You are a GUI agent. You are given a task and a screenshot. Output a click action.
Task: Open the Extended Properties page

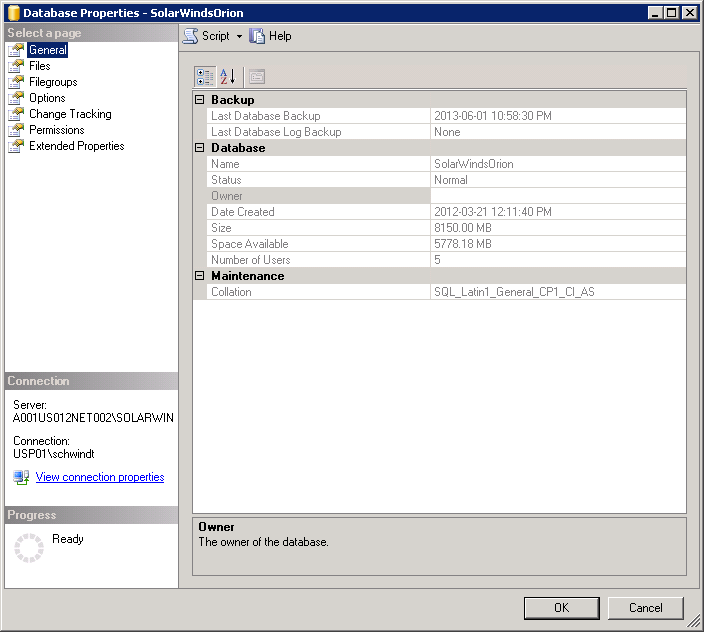pyautogui.click(x=76, y=146)
